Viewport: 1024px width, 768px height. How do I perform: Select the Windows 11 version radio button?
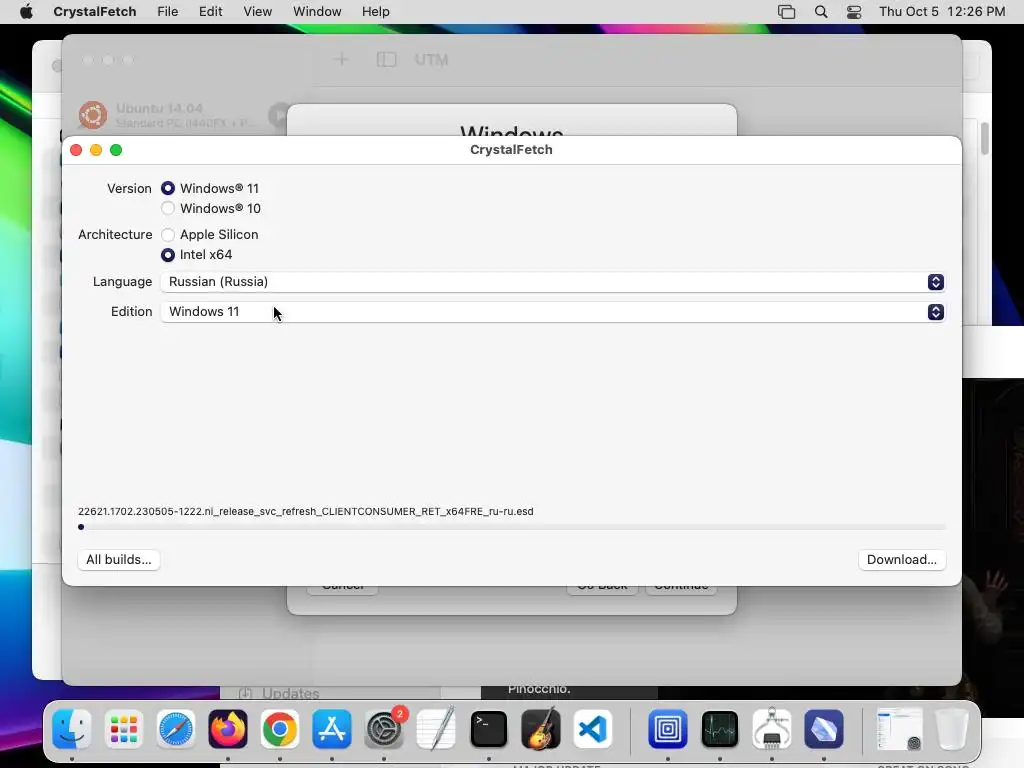[168, 188]
